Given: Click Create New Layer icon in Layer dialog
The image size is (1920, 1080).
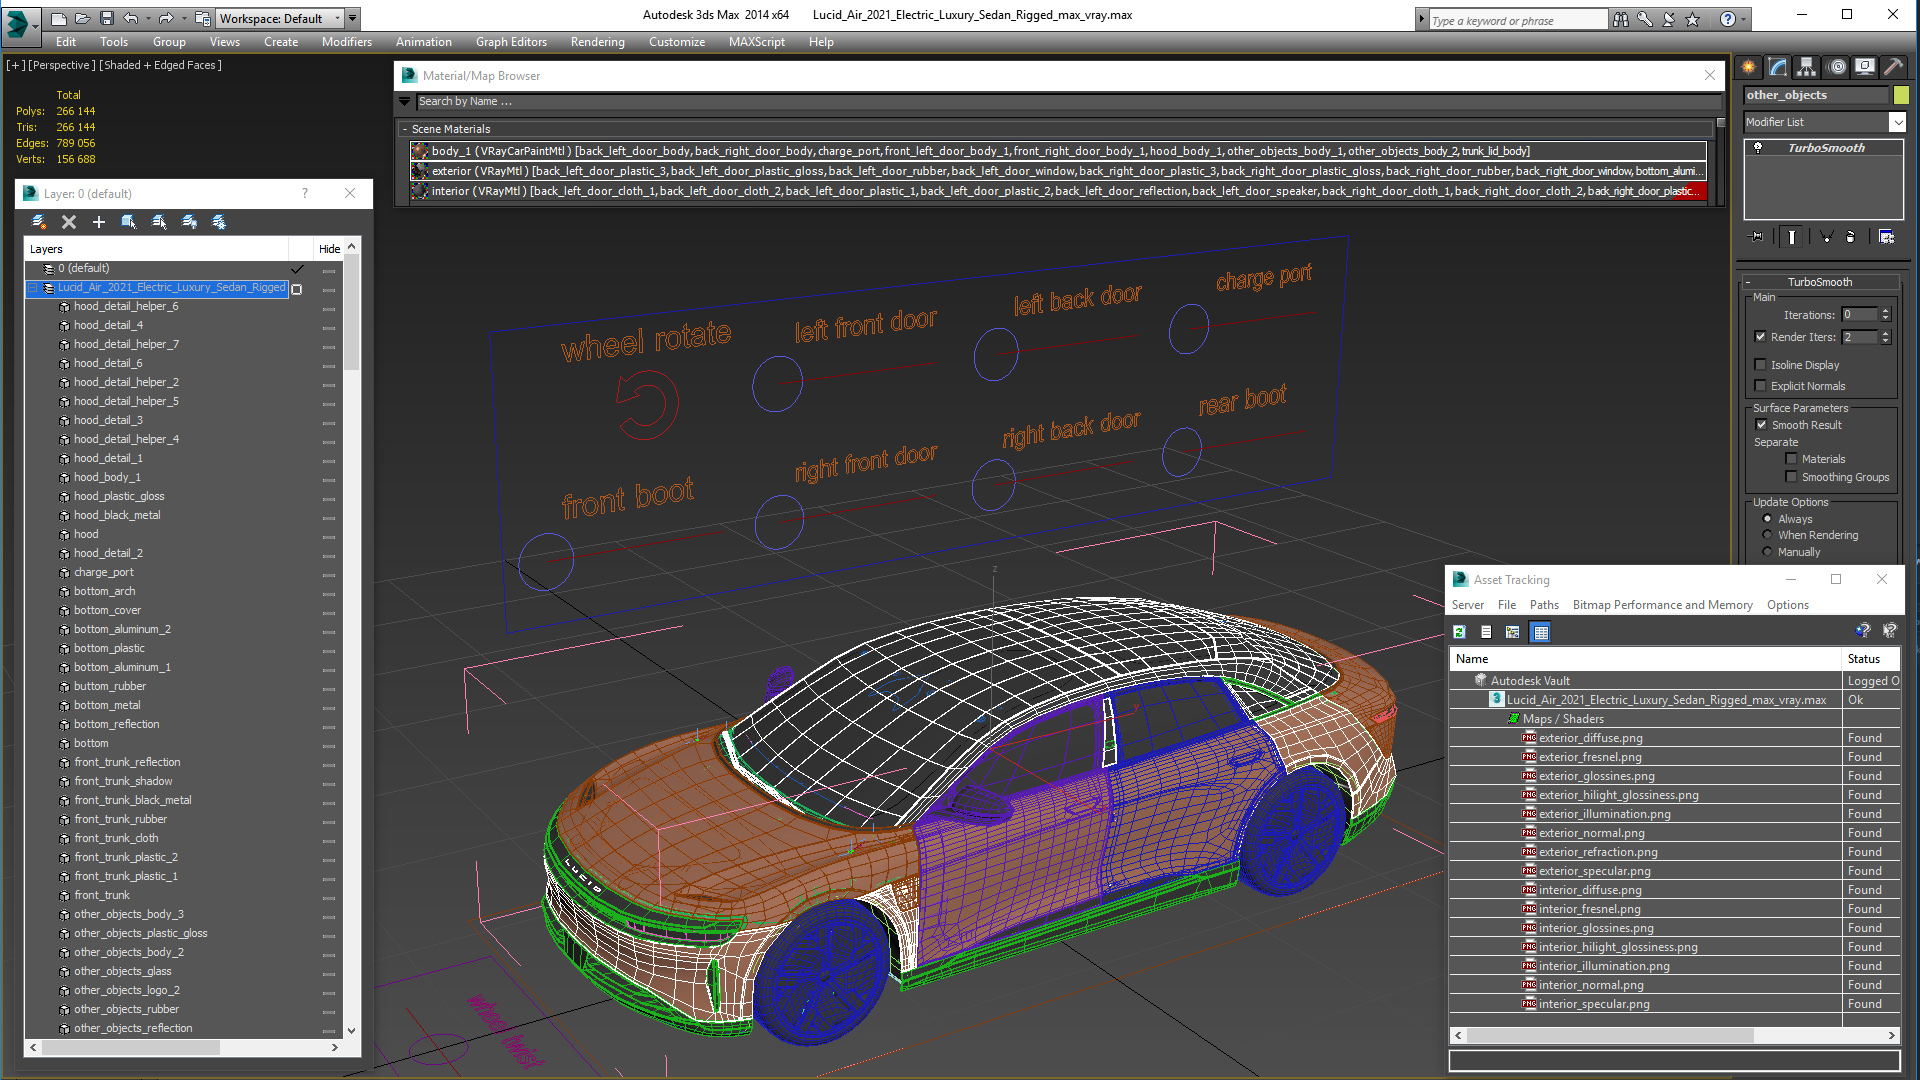Looking at the screenshot, I should click(x=39, y=222).
